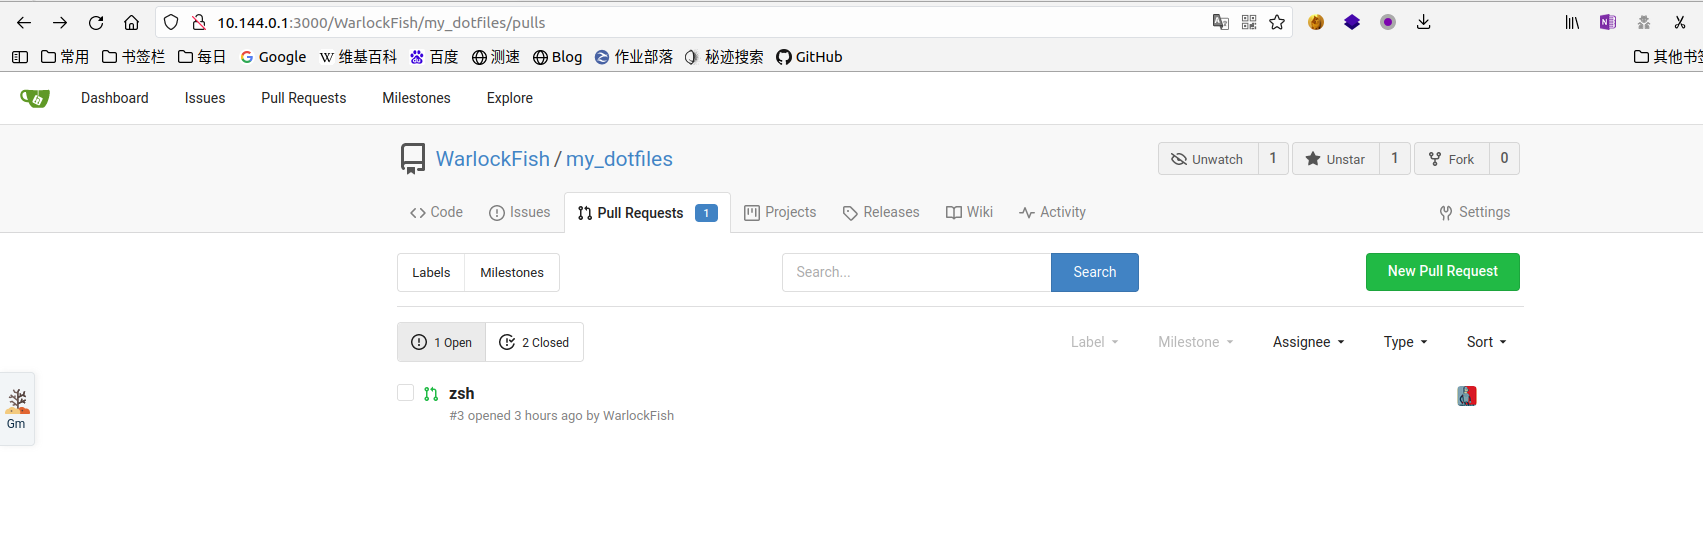Click the zsh pull request's assignee avatar
This screenshot has width=1703, height=555.
pyautogui.click(x=1467, y=396)
